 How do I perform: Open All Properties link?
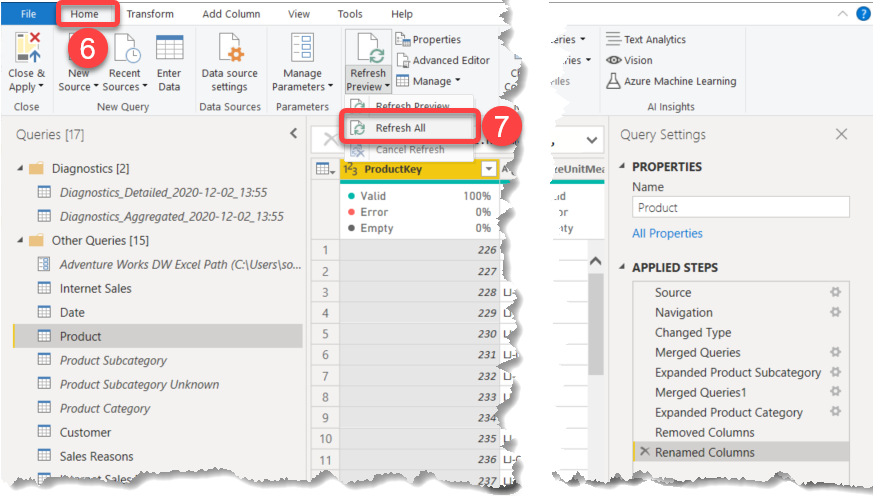[x=667, y=233]
